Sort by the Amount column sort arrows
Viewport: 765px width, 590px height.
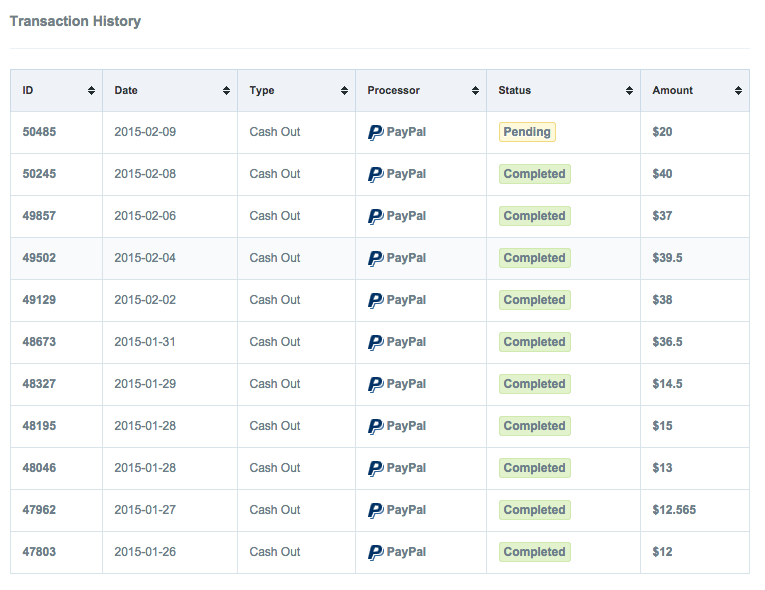pyautogui.click(x=738, y=91)
